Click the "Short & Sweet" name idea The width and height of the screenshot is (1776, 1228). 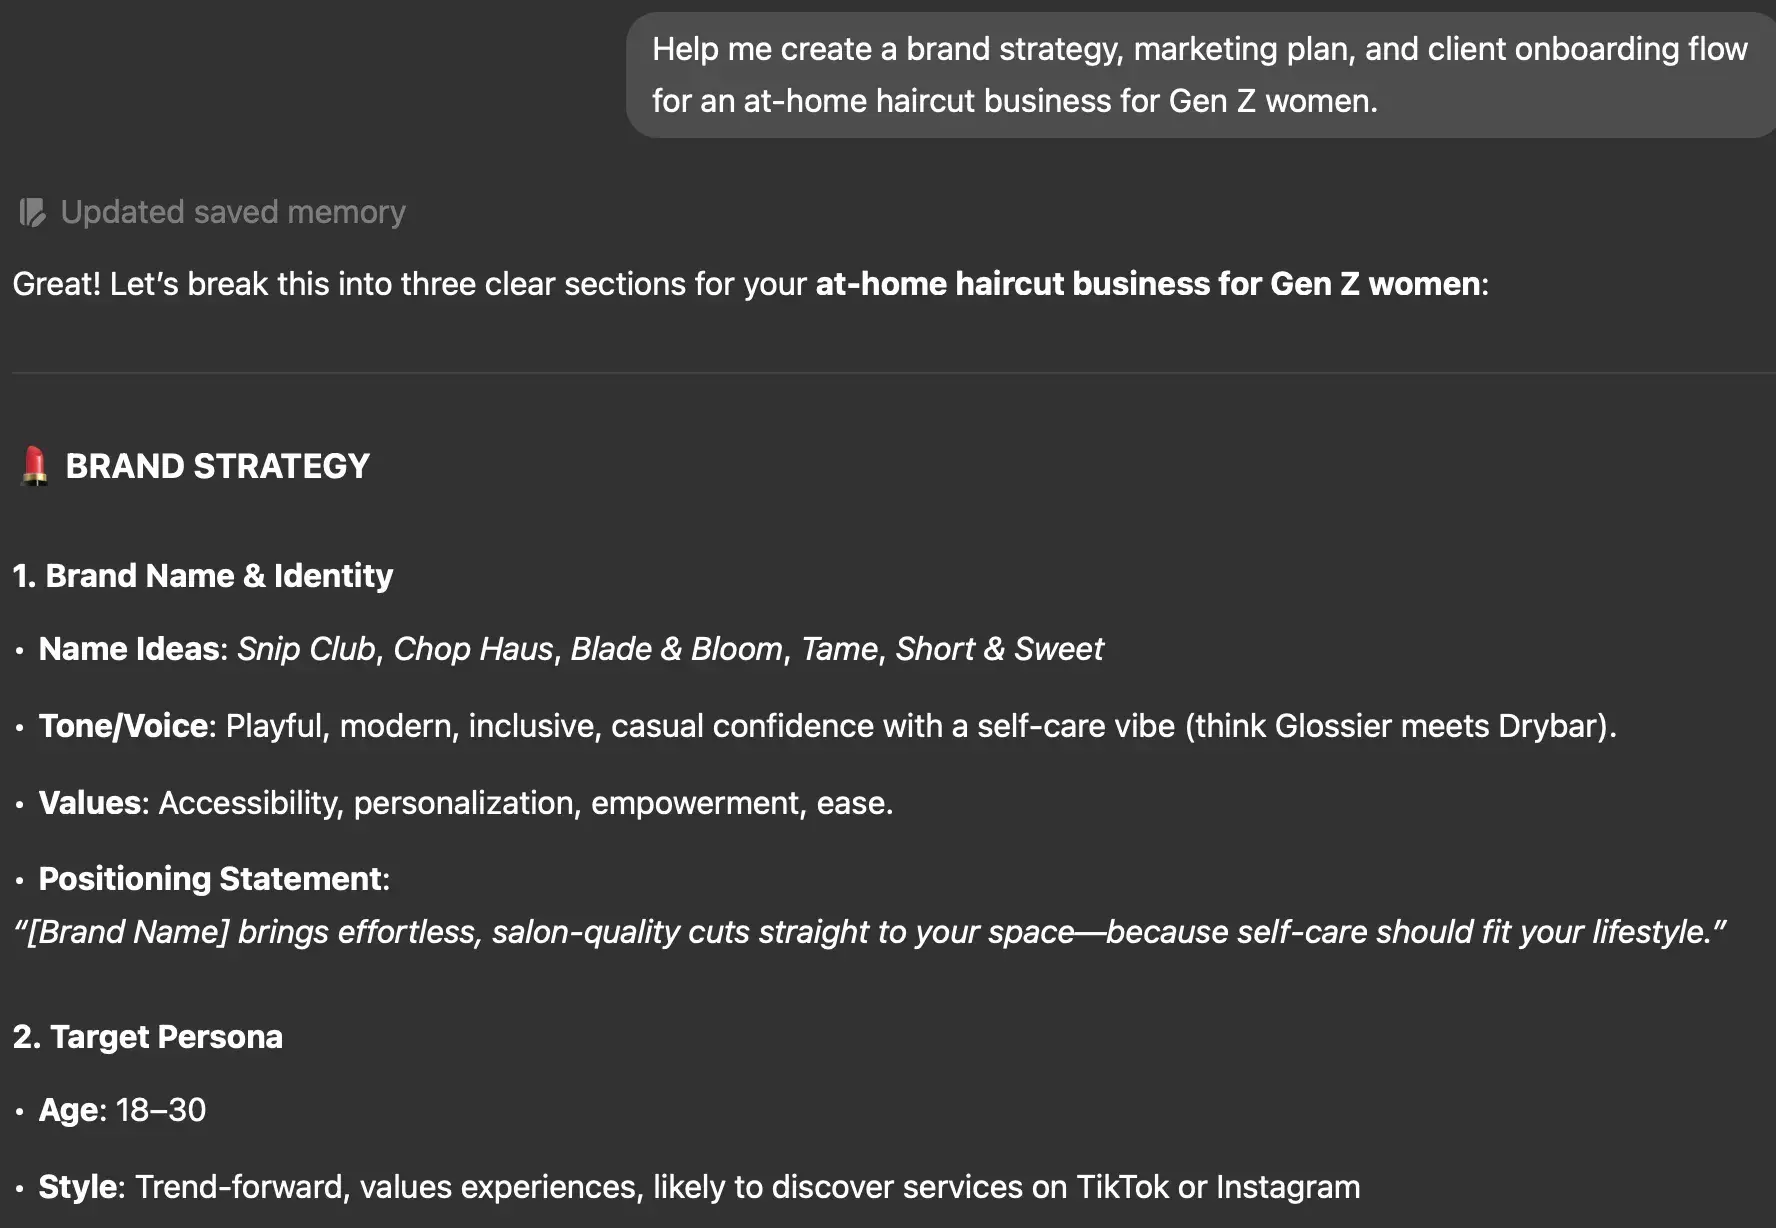(x=999, y=649)
